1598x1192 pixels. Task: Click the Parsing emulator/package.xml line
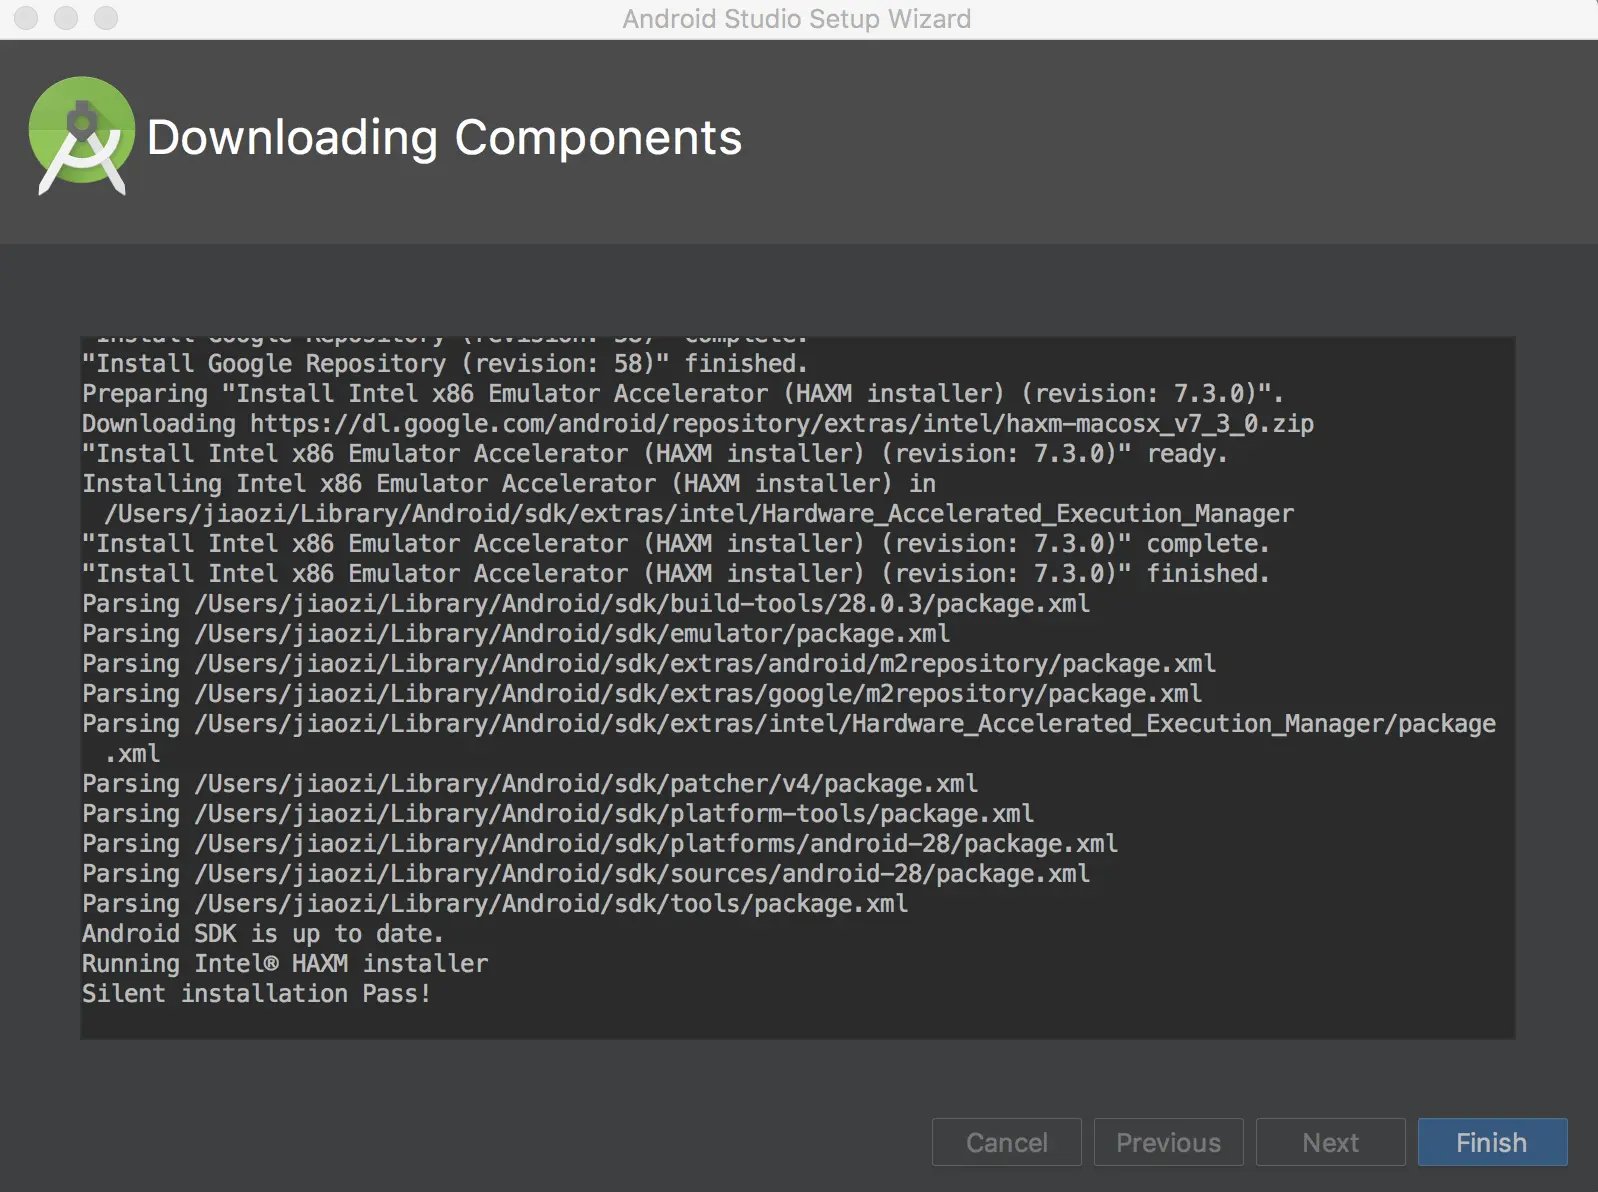(x=516, y=633)
